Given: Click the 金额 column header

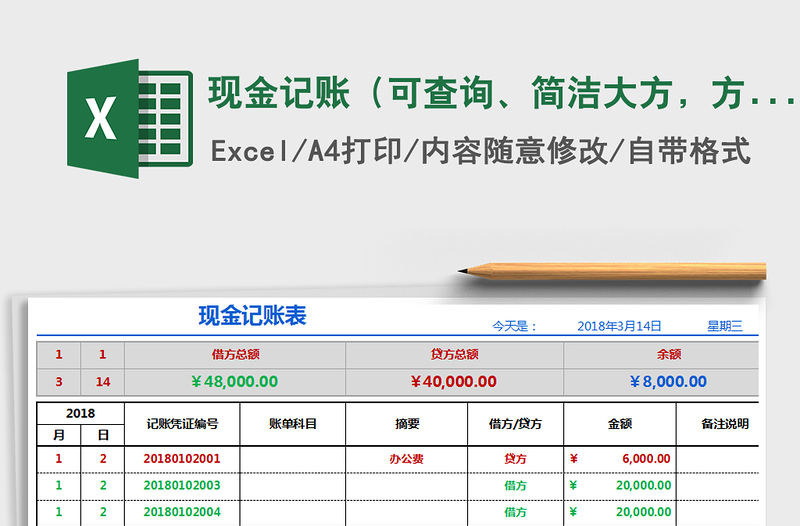Looking at the screenshot, I should (x=620, y=424).
